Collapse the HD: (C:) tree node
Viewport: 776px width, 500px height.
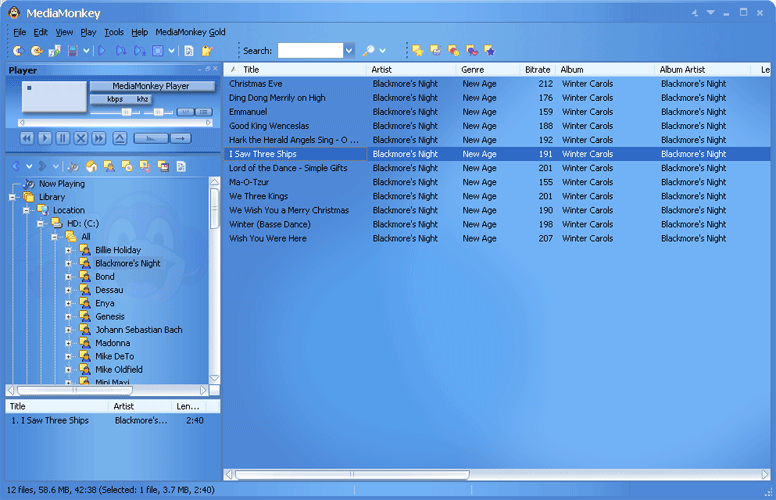coord(41,224)
